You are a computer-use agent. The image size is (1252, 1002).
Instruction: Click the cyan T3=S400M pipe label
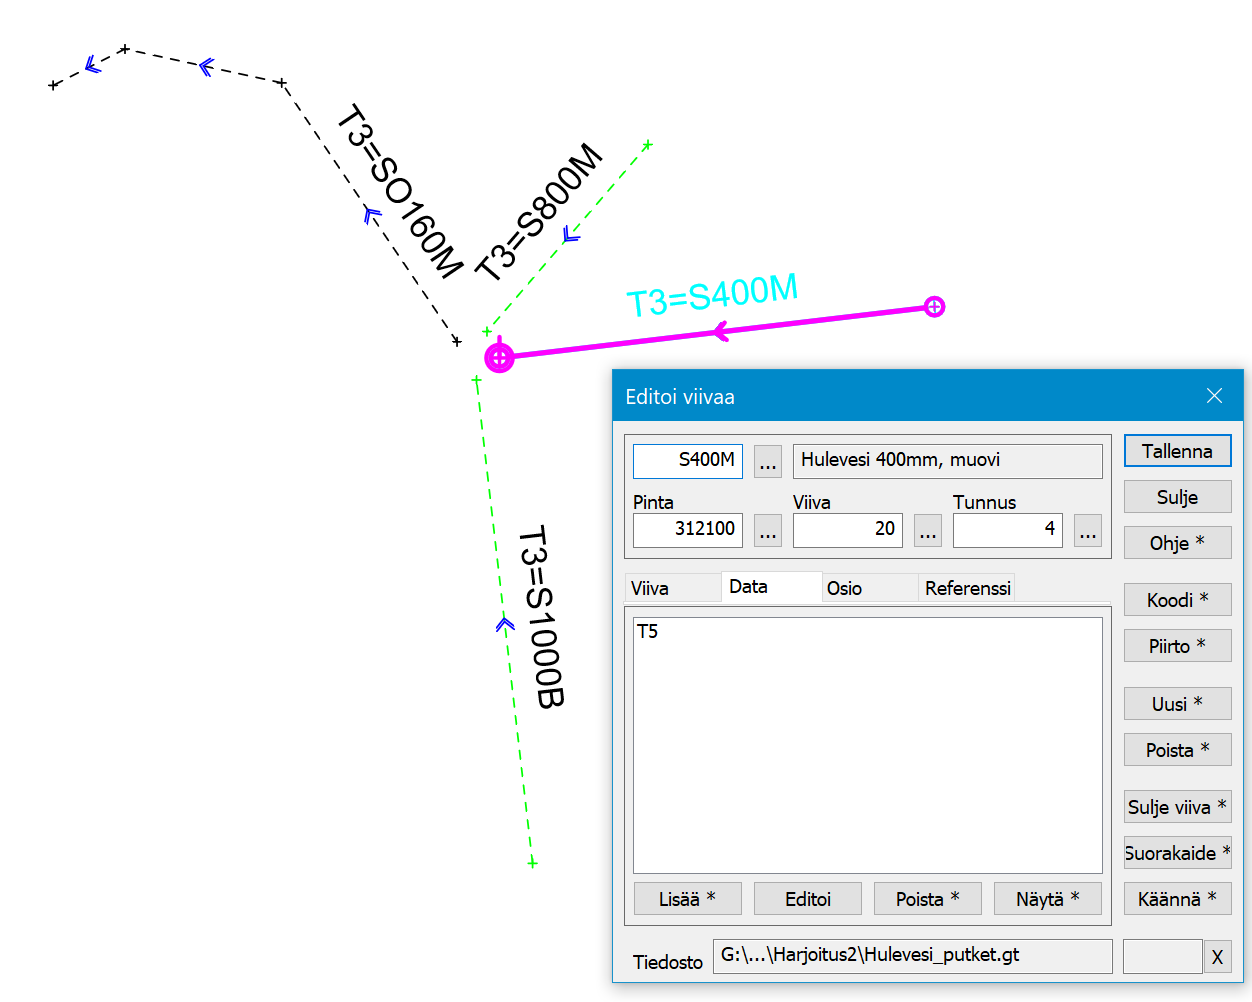click(x=712, y=296)
